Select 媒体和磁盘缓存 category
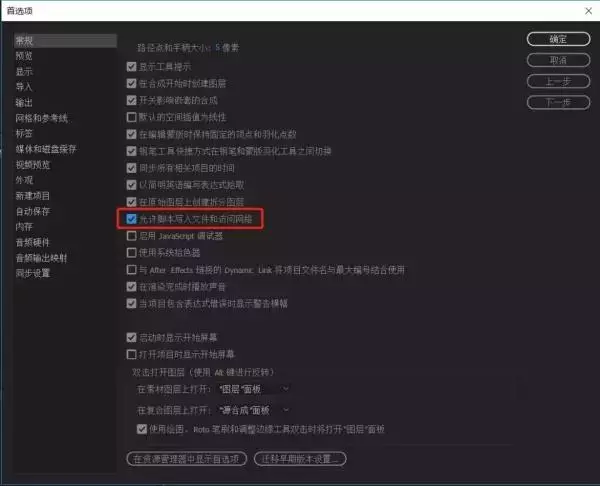Viewport: 600px width, 486px height. 46,149
